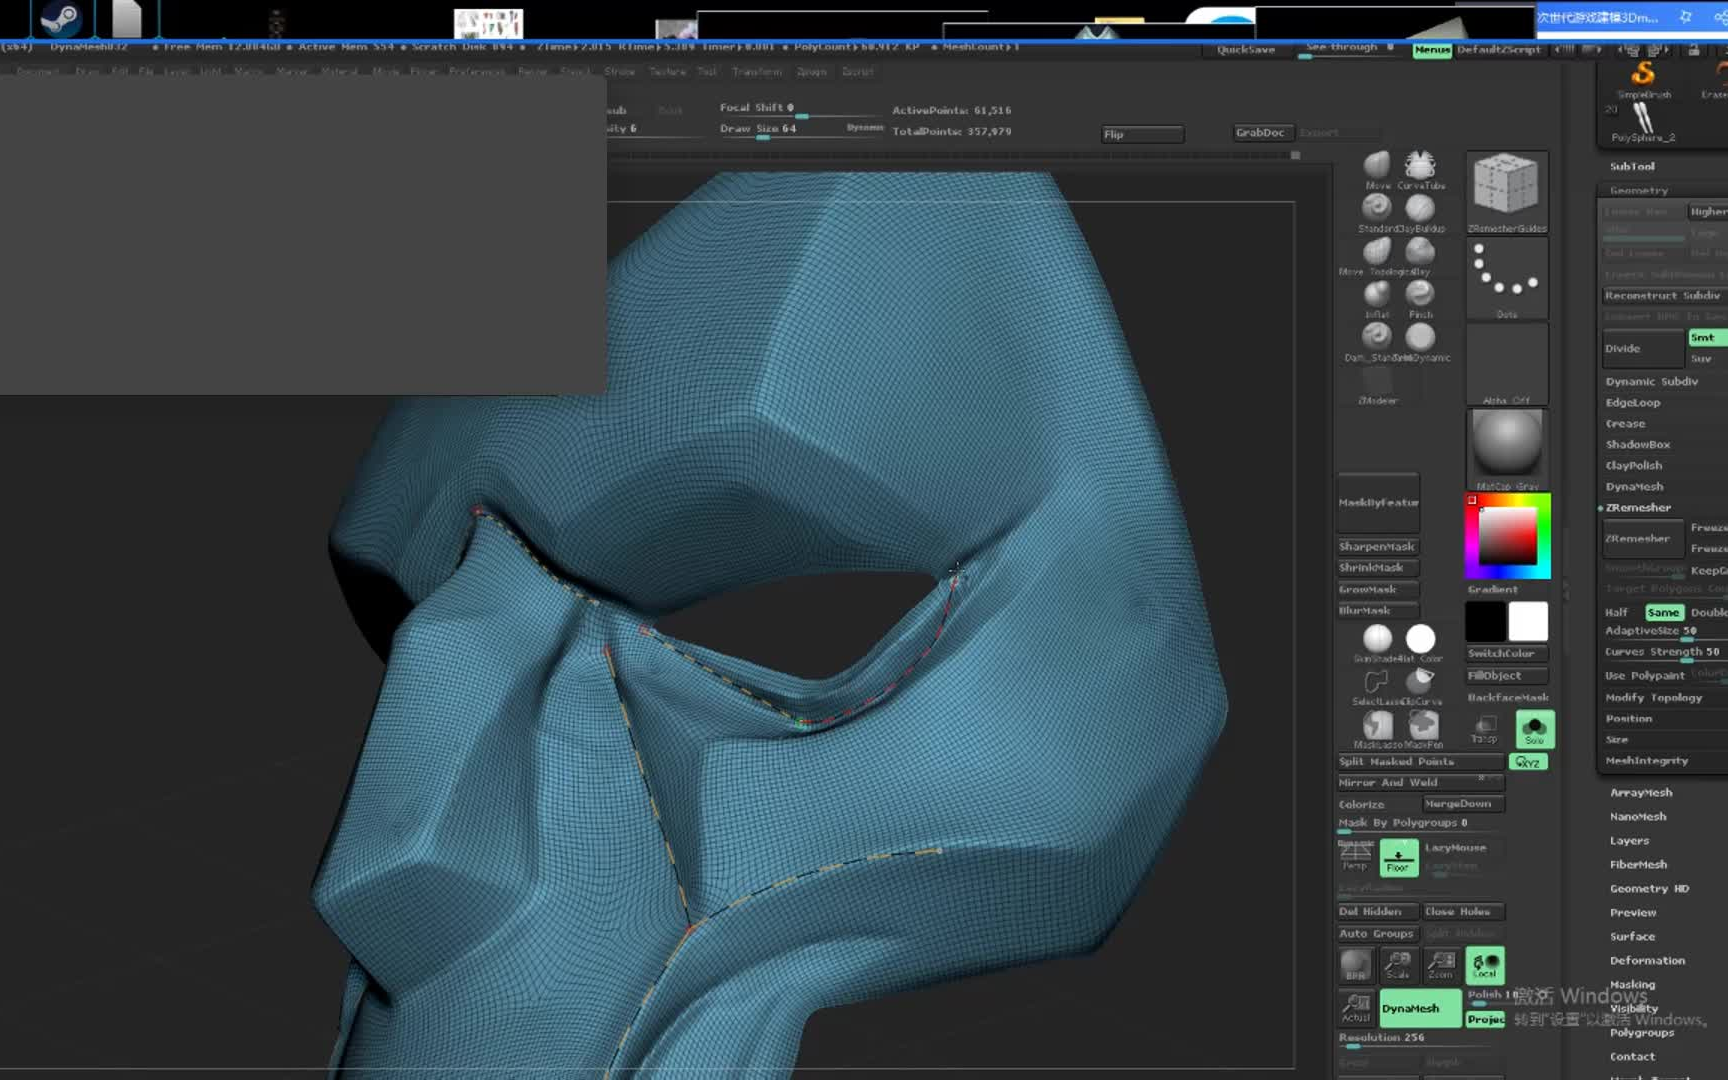Image resolution: width=1728 pixels, height=1080 pixels.
Task: Open the Tool menu
Action: pos(708,71)
